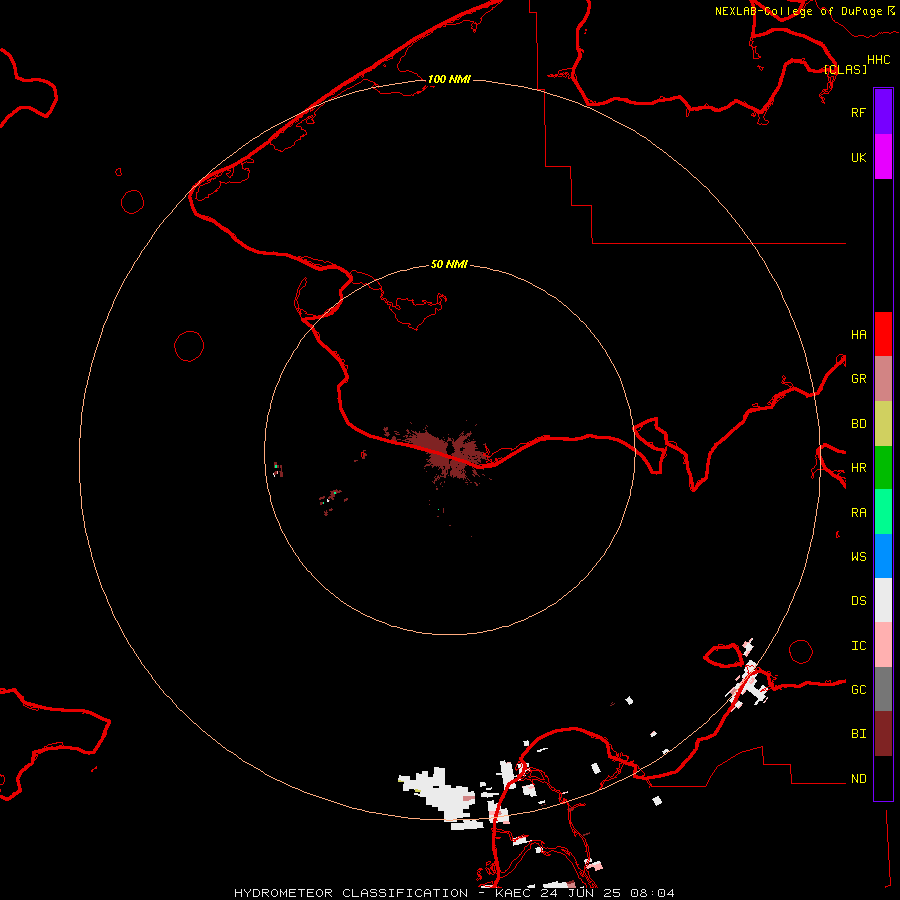Click the UK legend label
Screen dimensions: 900x900
(858, 157)
